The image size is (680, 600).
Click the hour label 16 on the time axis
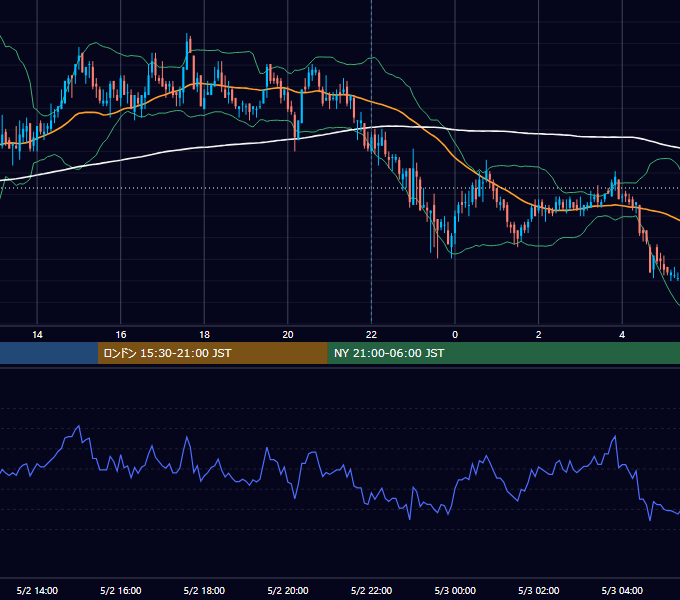click(121, 335)
